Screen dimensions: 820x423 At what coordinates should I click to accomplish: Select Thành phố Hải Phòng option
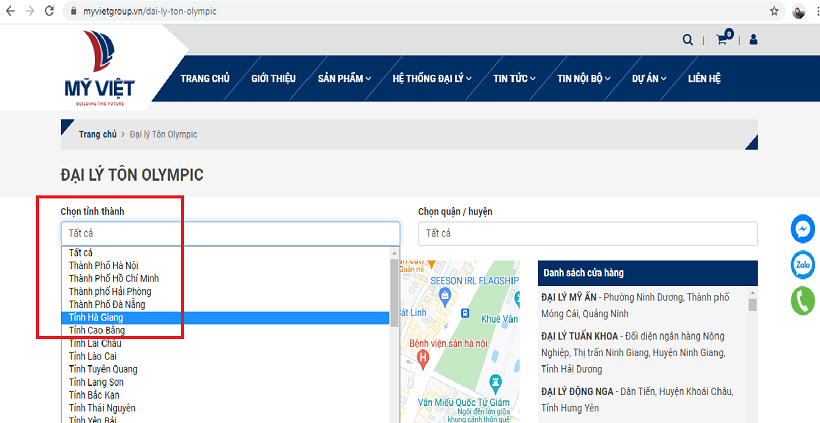pos(226,291)
